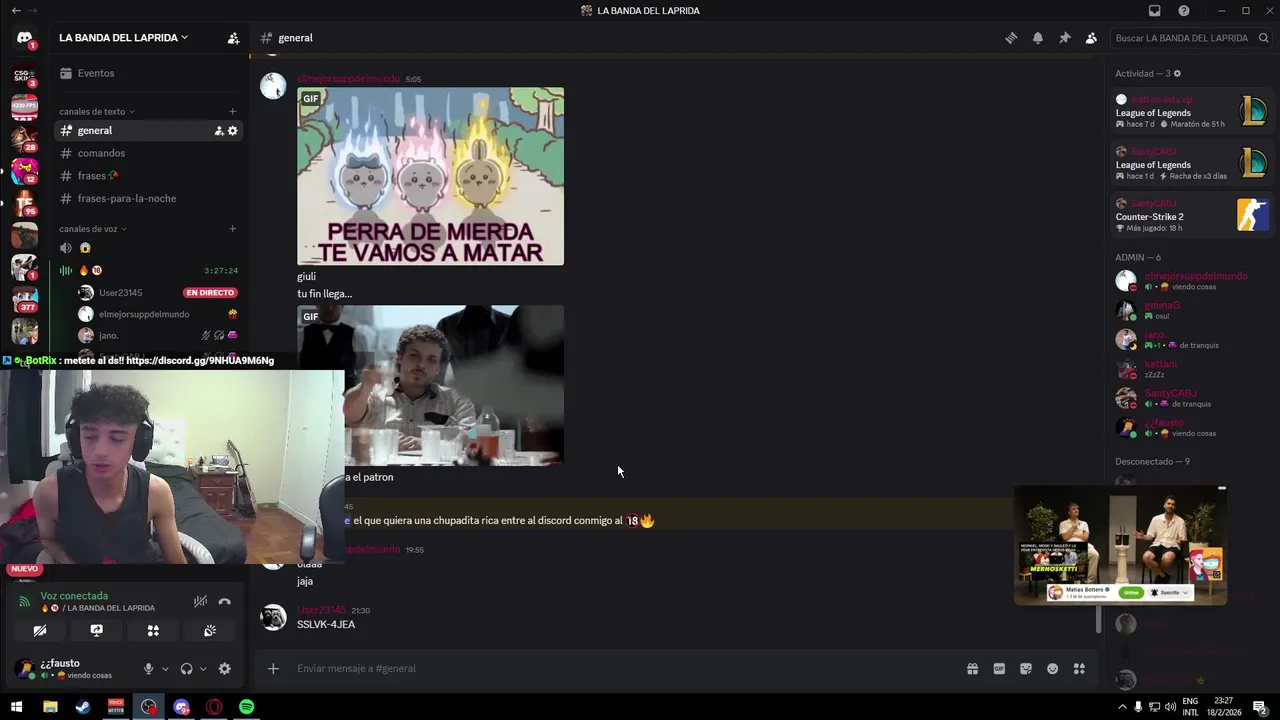Viewport: 1280px width, 720px height.
Task: Select the frases-para-la-noche channel
Action: (148, 198)
